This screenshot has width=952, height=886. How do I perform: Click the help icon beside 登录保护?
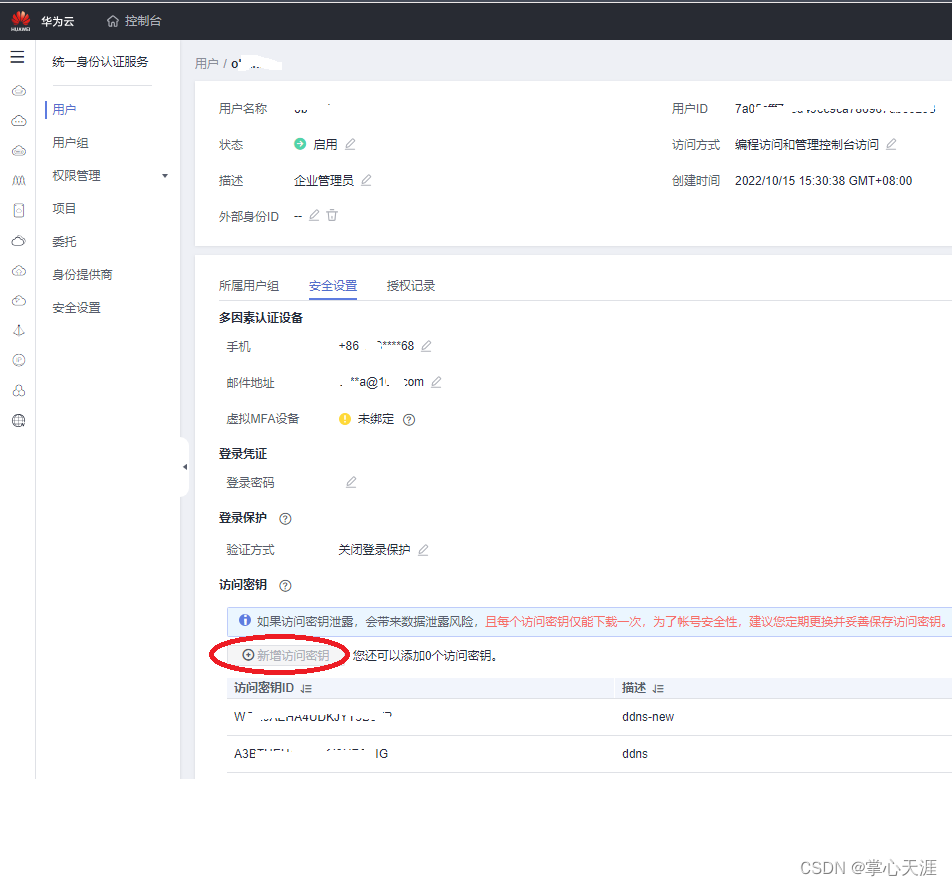click(x=285, y=518)
